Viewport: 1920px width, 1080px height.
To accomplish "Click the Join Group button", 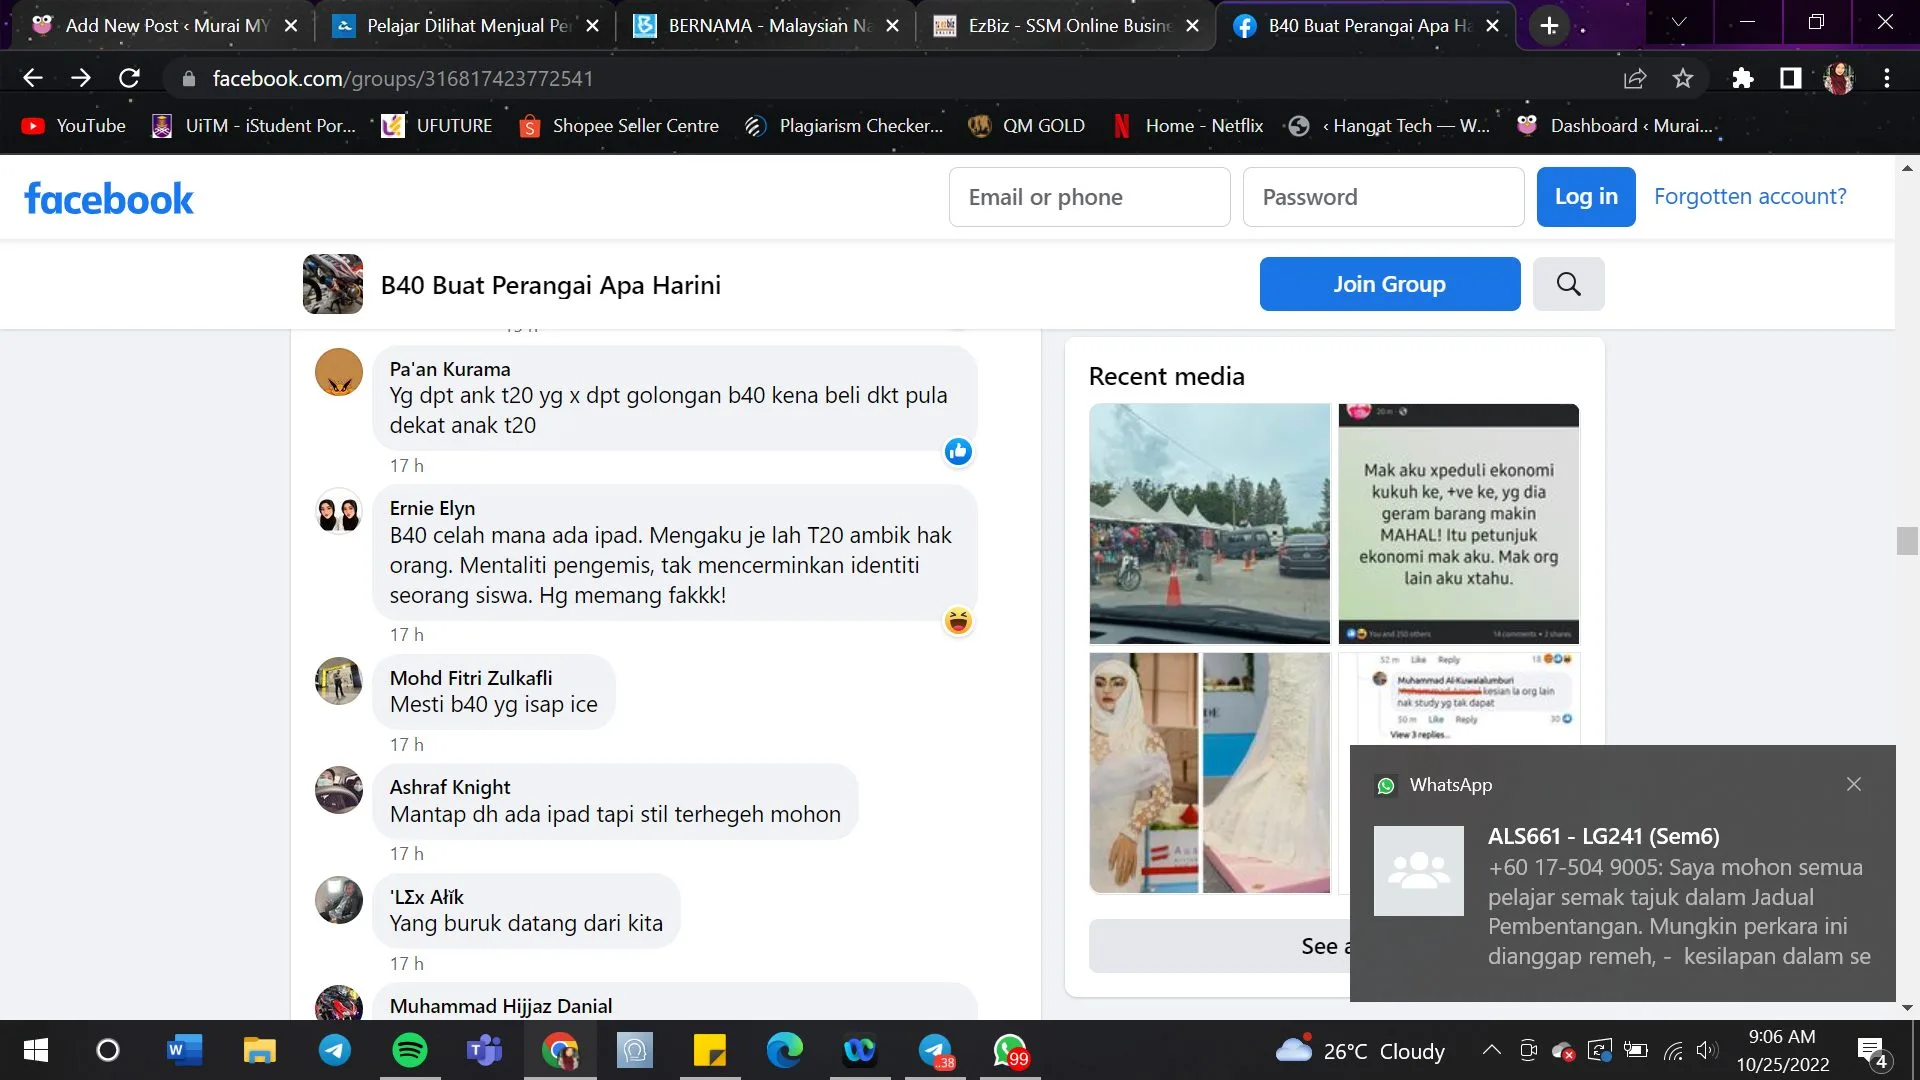I will 1389,284.
